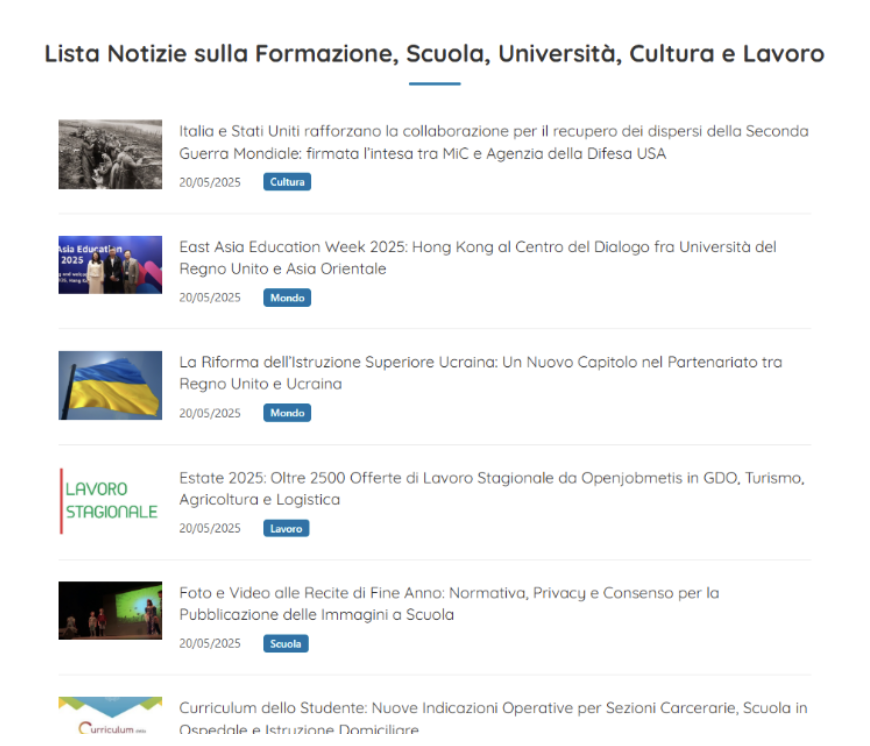Select the Cultura category tag

tap(287, 182)
